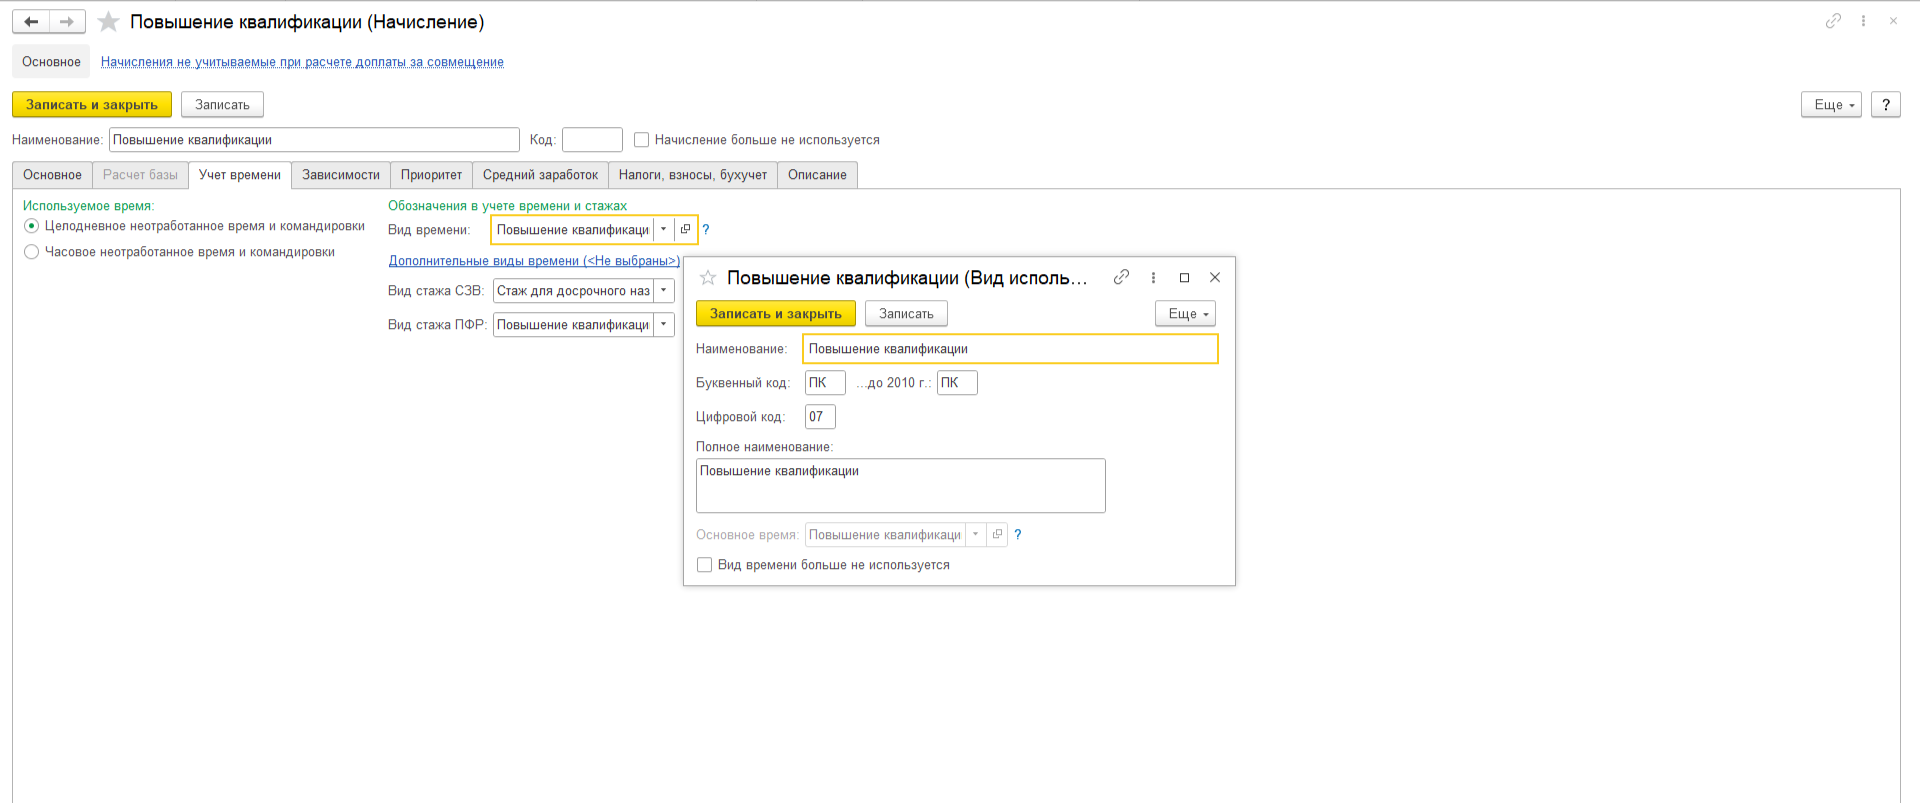This screenshot has width=1920, height=803.
Task: Star the Повышение квалификации dialog as favorite
Action: (708, 277)
